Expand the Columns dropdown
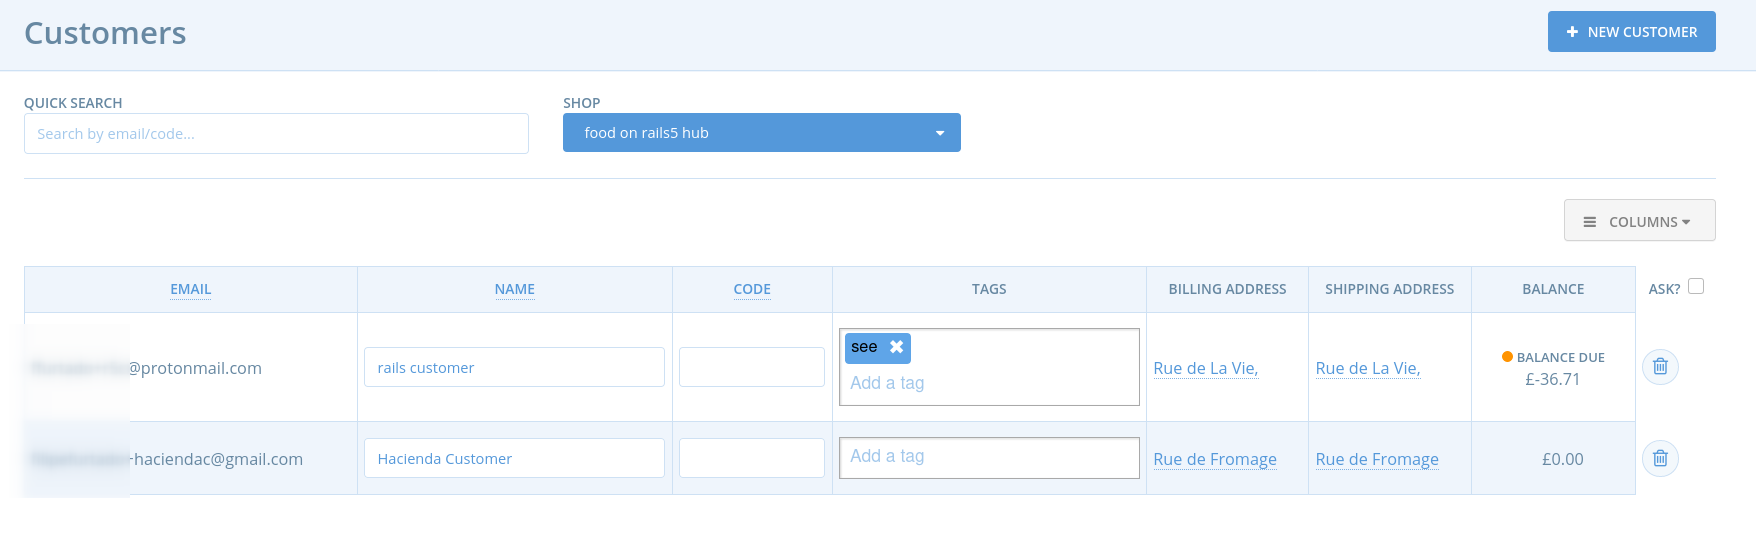This screenshot has width=1756, height=533. click(1639, 221)
